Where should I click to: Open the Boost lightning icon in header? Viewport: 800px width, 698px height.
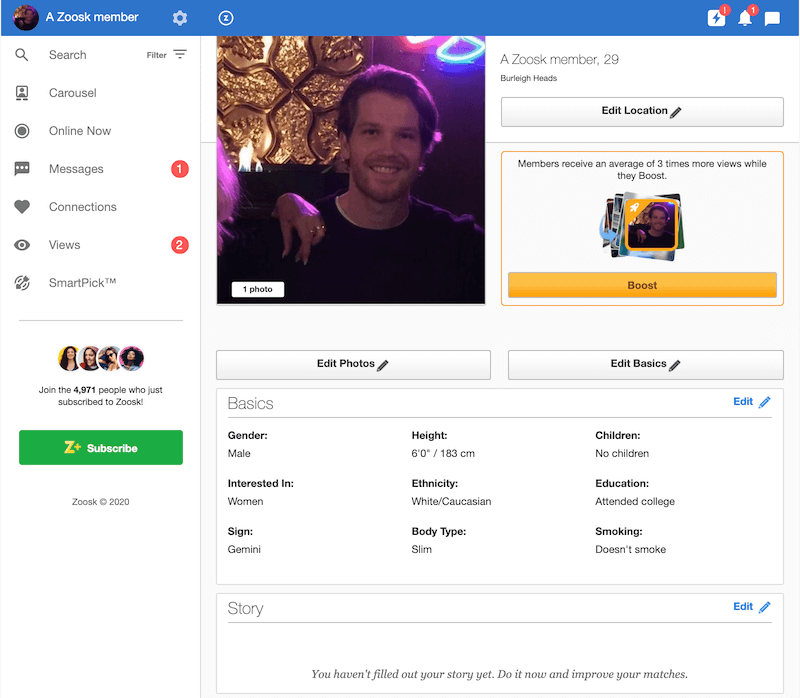pyautogui.click(x=716, y=18)
